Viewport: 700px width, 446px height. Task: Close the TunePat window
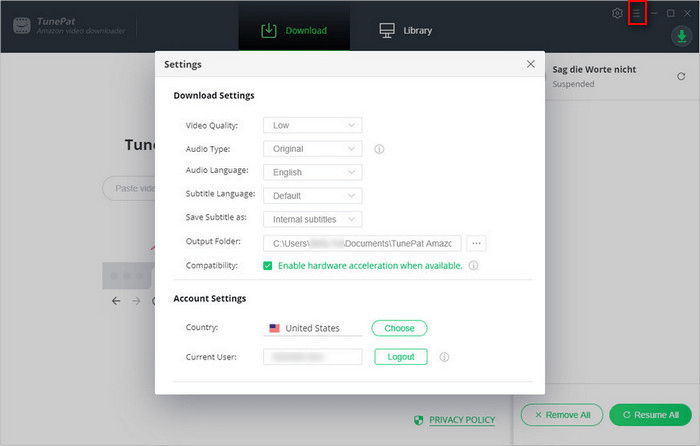click(x=688, y=13)
